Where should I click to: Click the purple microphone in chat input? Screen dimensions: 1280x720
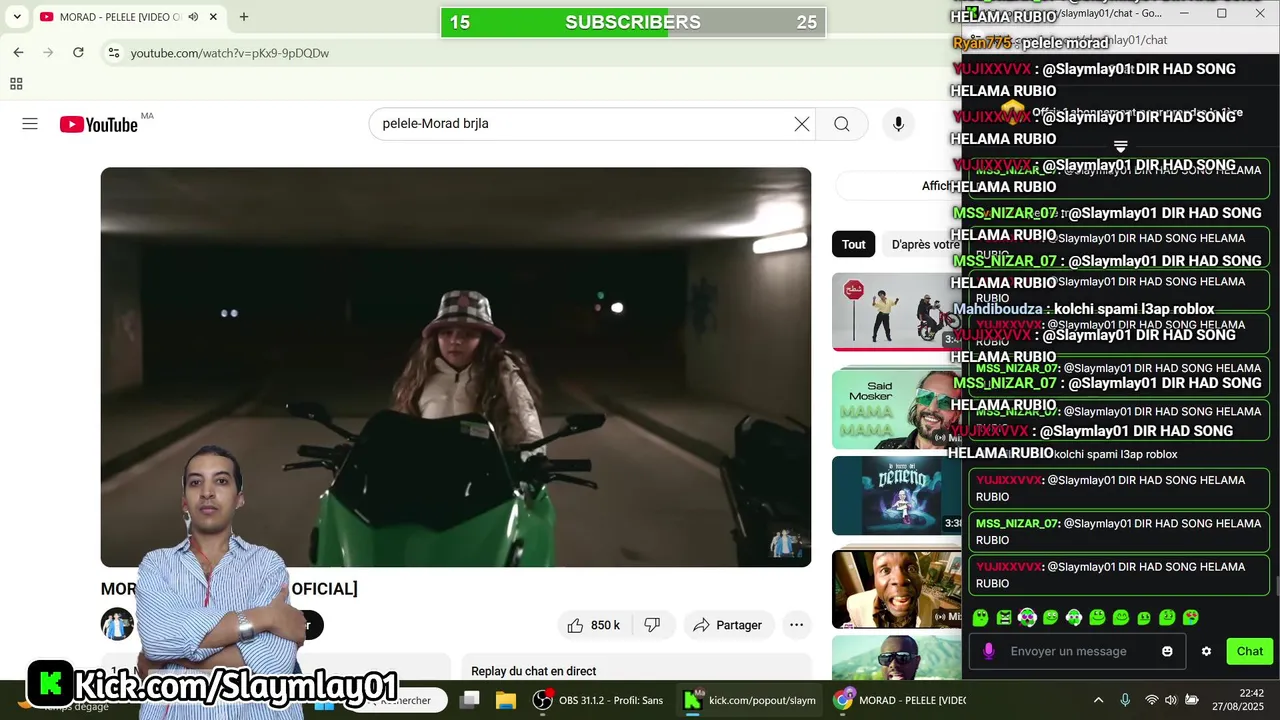(x=989, y=651)
